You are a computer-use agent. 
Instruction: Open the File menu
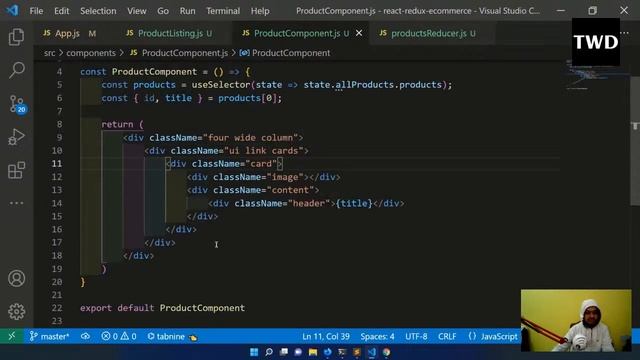tap(36, 11)
